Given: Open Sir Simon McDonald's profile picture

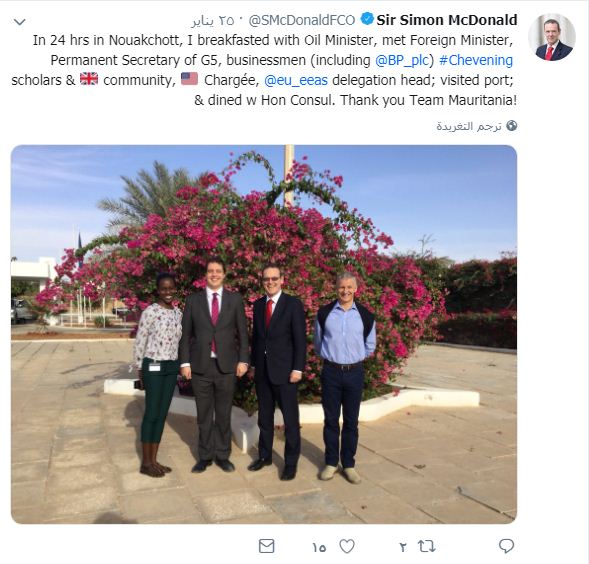Looking at the screenshot, I should pos(552,37).
